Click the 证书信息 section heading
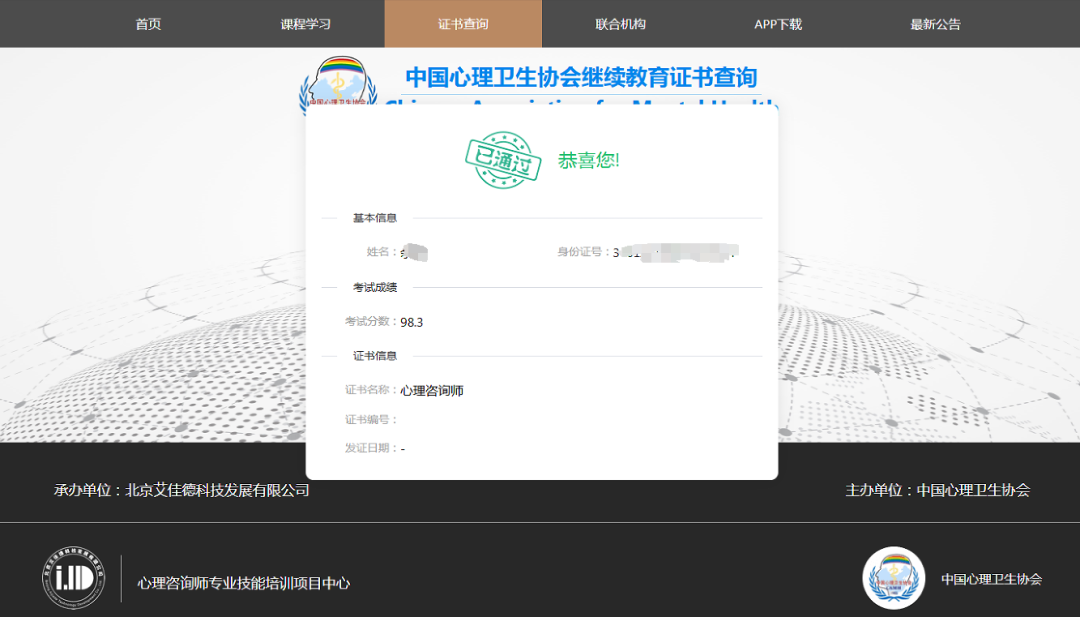This screenshot has height=617, width=1080. pos(375,356)
